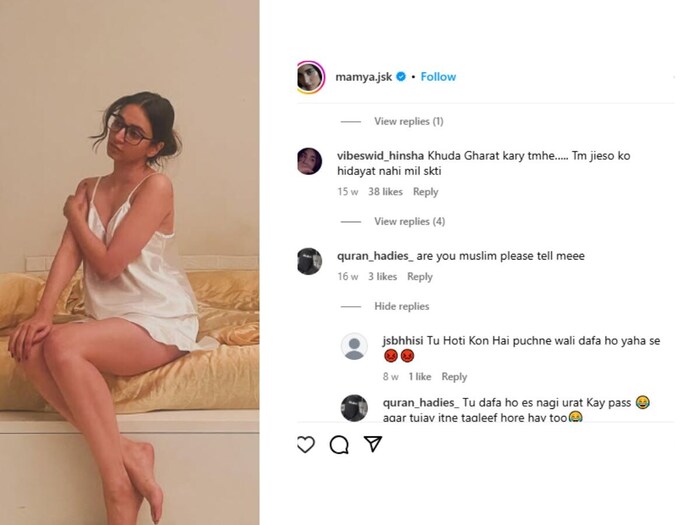Expand View replies (4)

click(x=409, y=222)
